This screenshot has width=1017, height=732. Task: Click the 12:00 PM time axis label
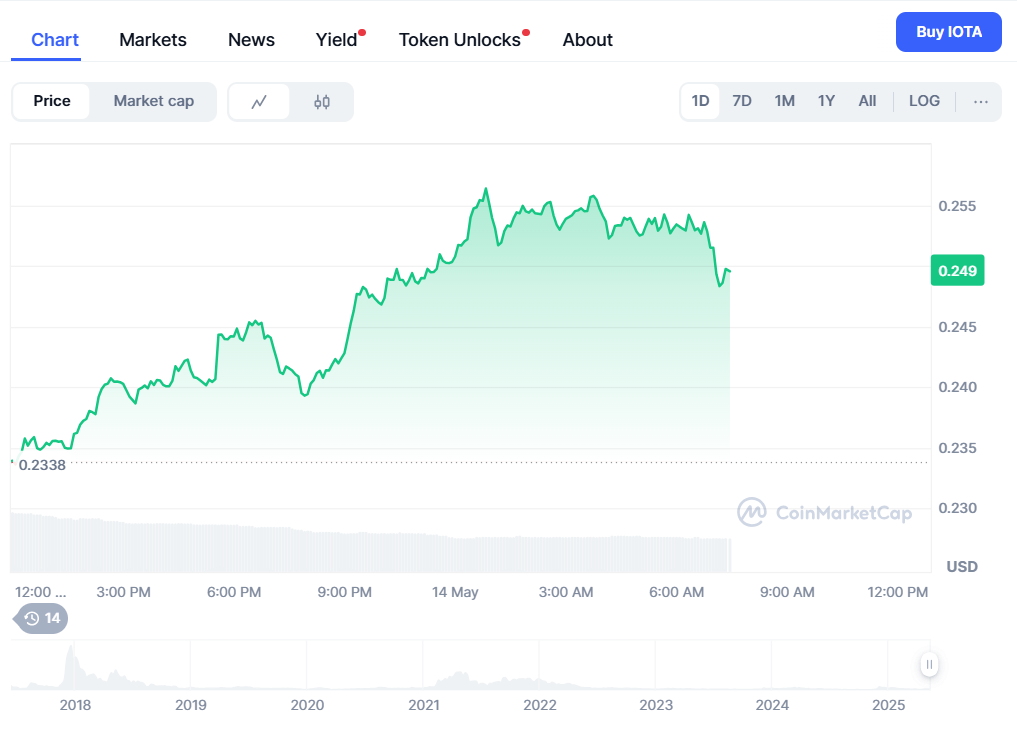(x=898, y=592)
